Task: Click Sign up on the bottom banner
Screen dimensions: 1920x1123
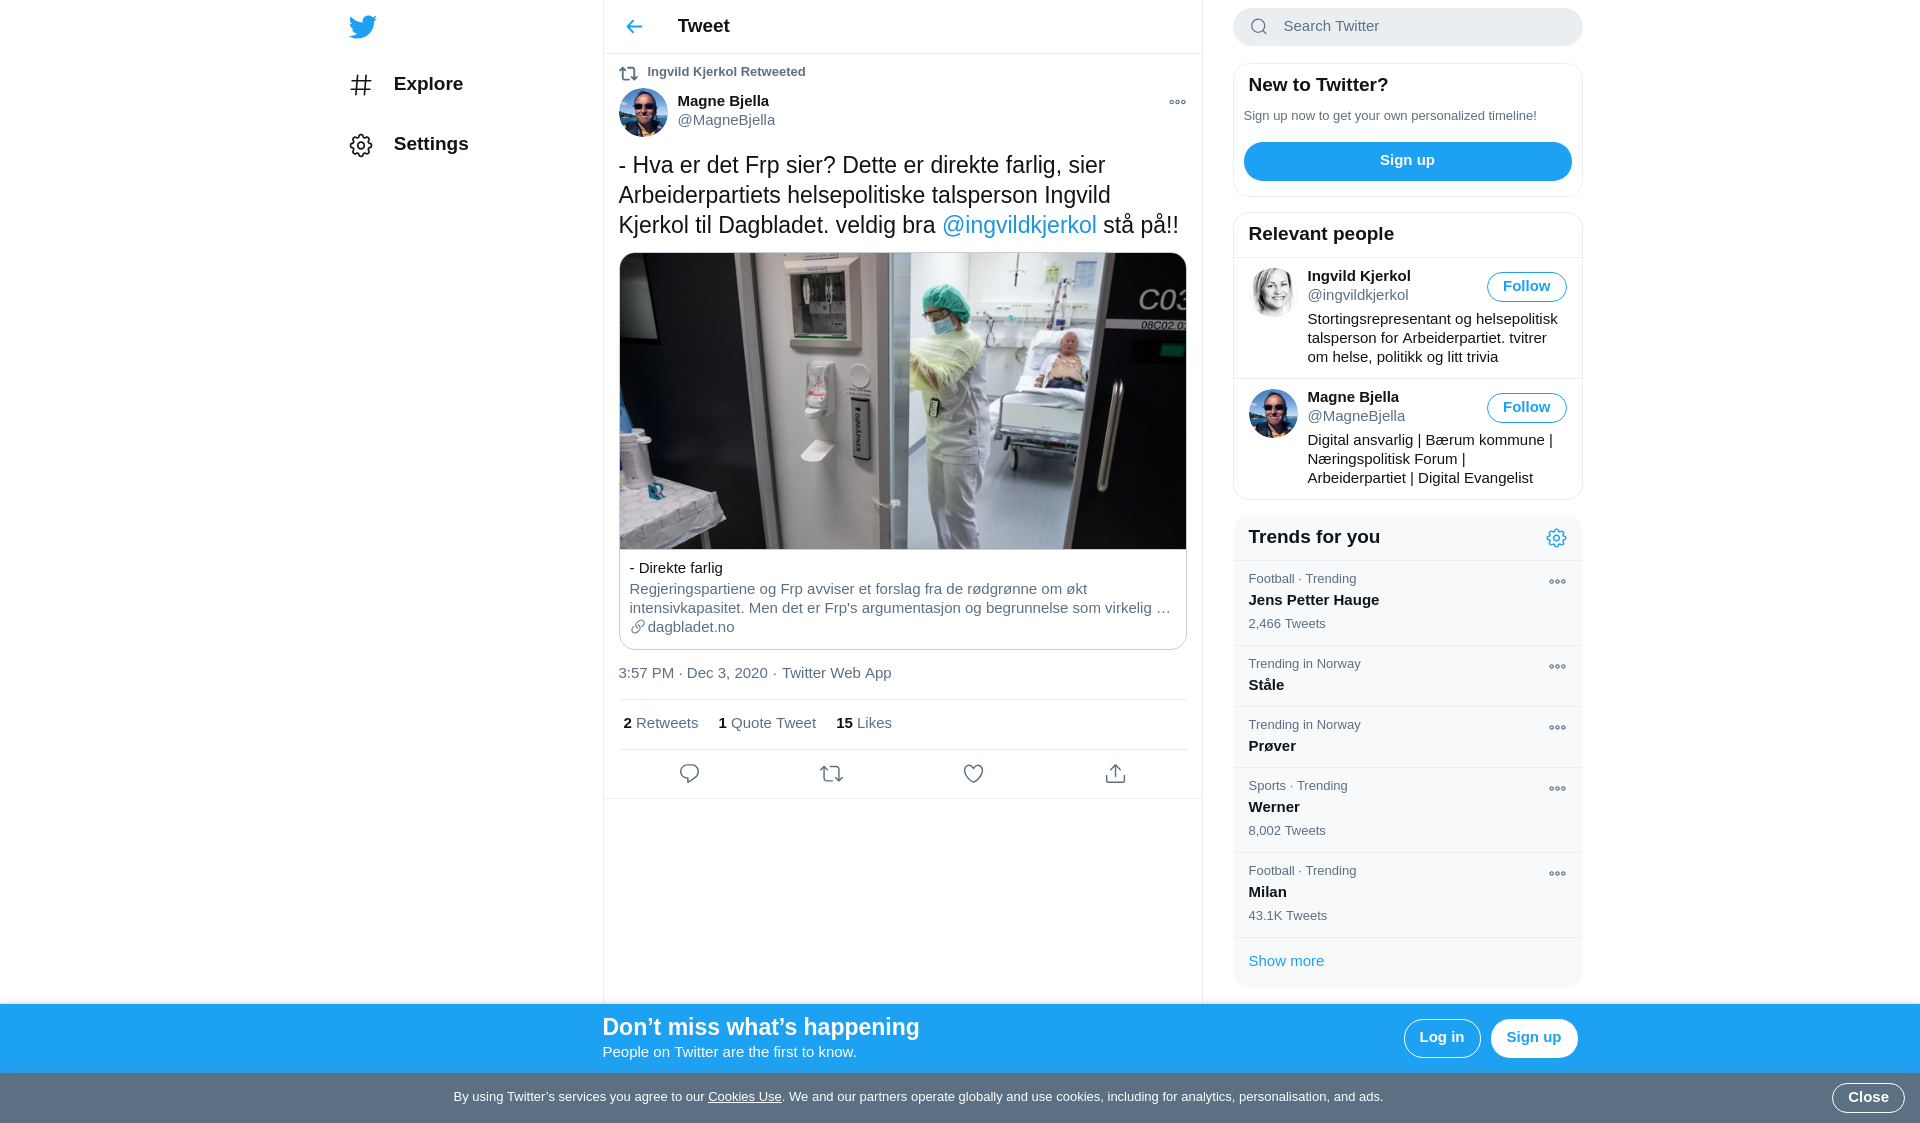Action: pyautogui.click(x=1533, y=1038)
